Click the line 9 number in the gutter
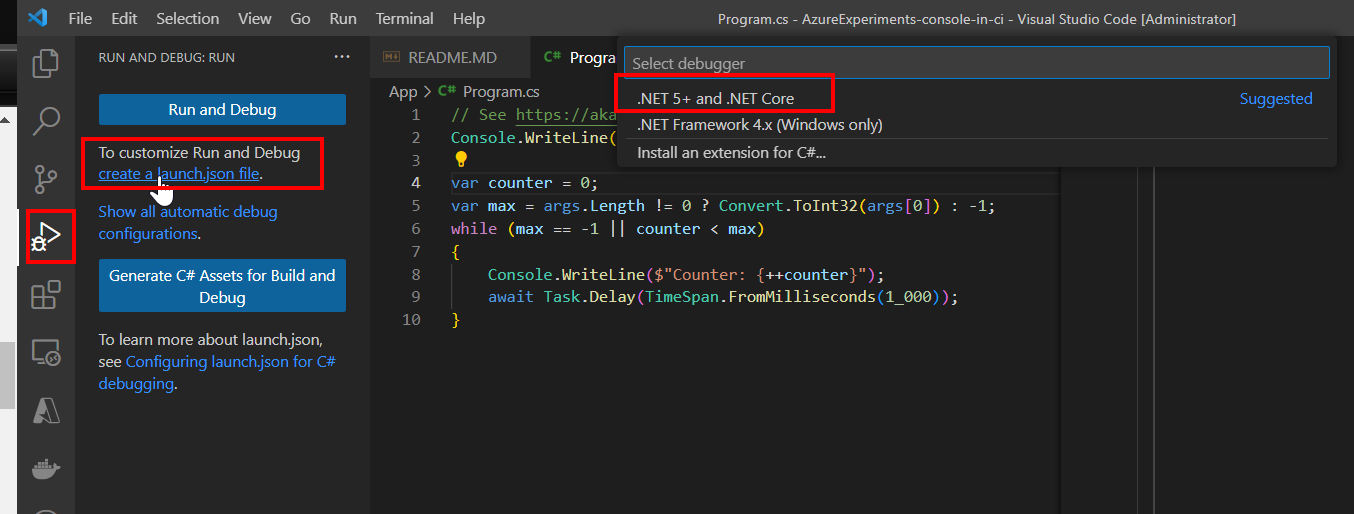Image resolution: width=1354 pixels, height=514 pixels. [x=415, y=297]
